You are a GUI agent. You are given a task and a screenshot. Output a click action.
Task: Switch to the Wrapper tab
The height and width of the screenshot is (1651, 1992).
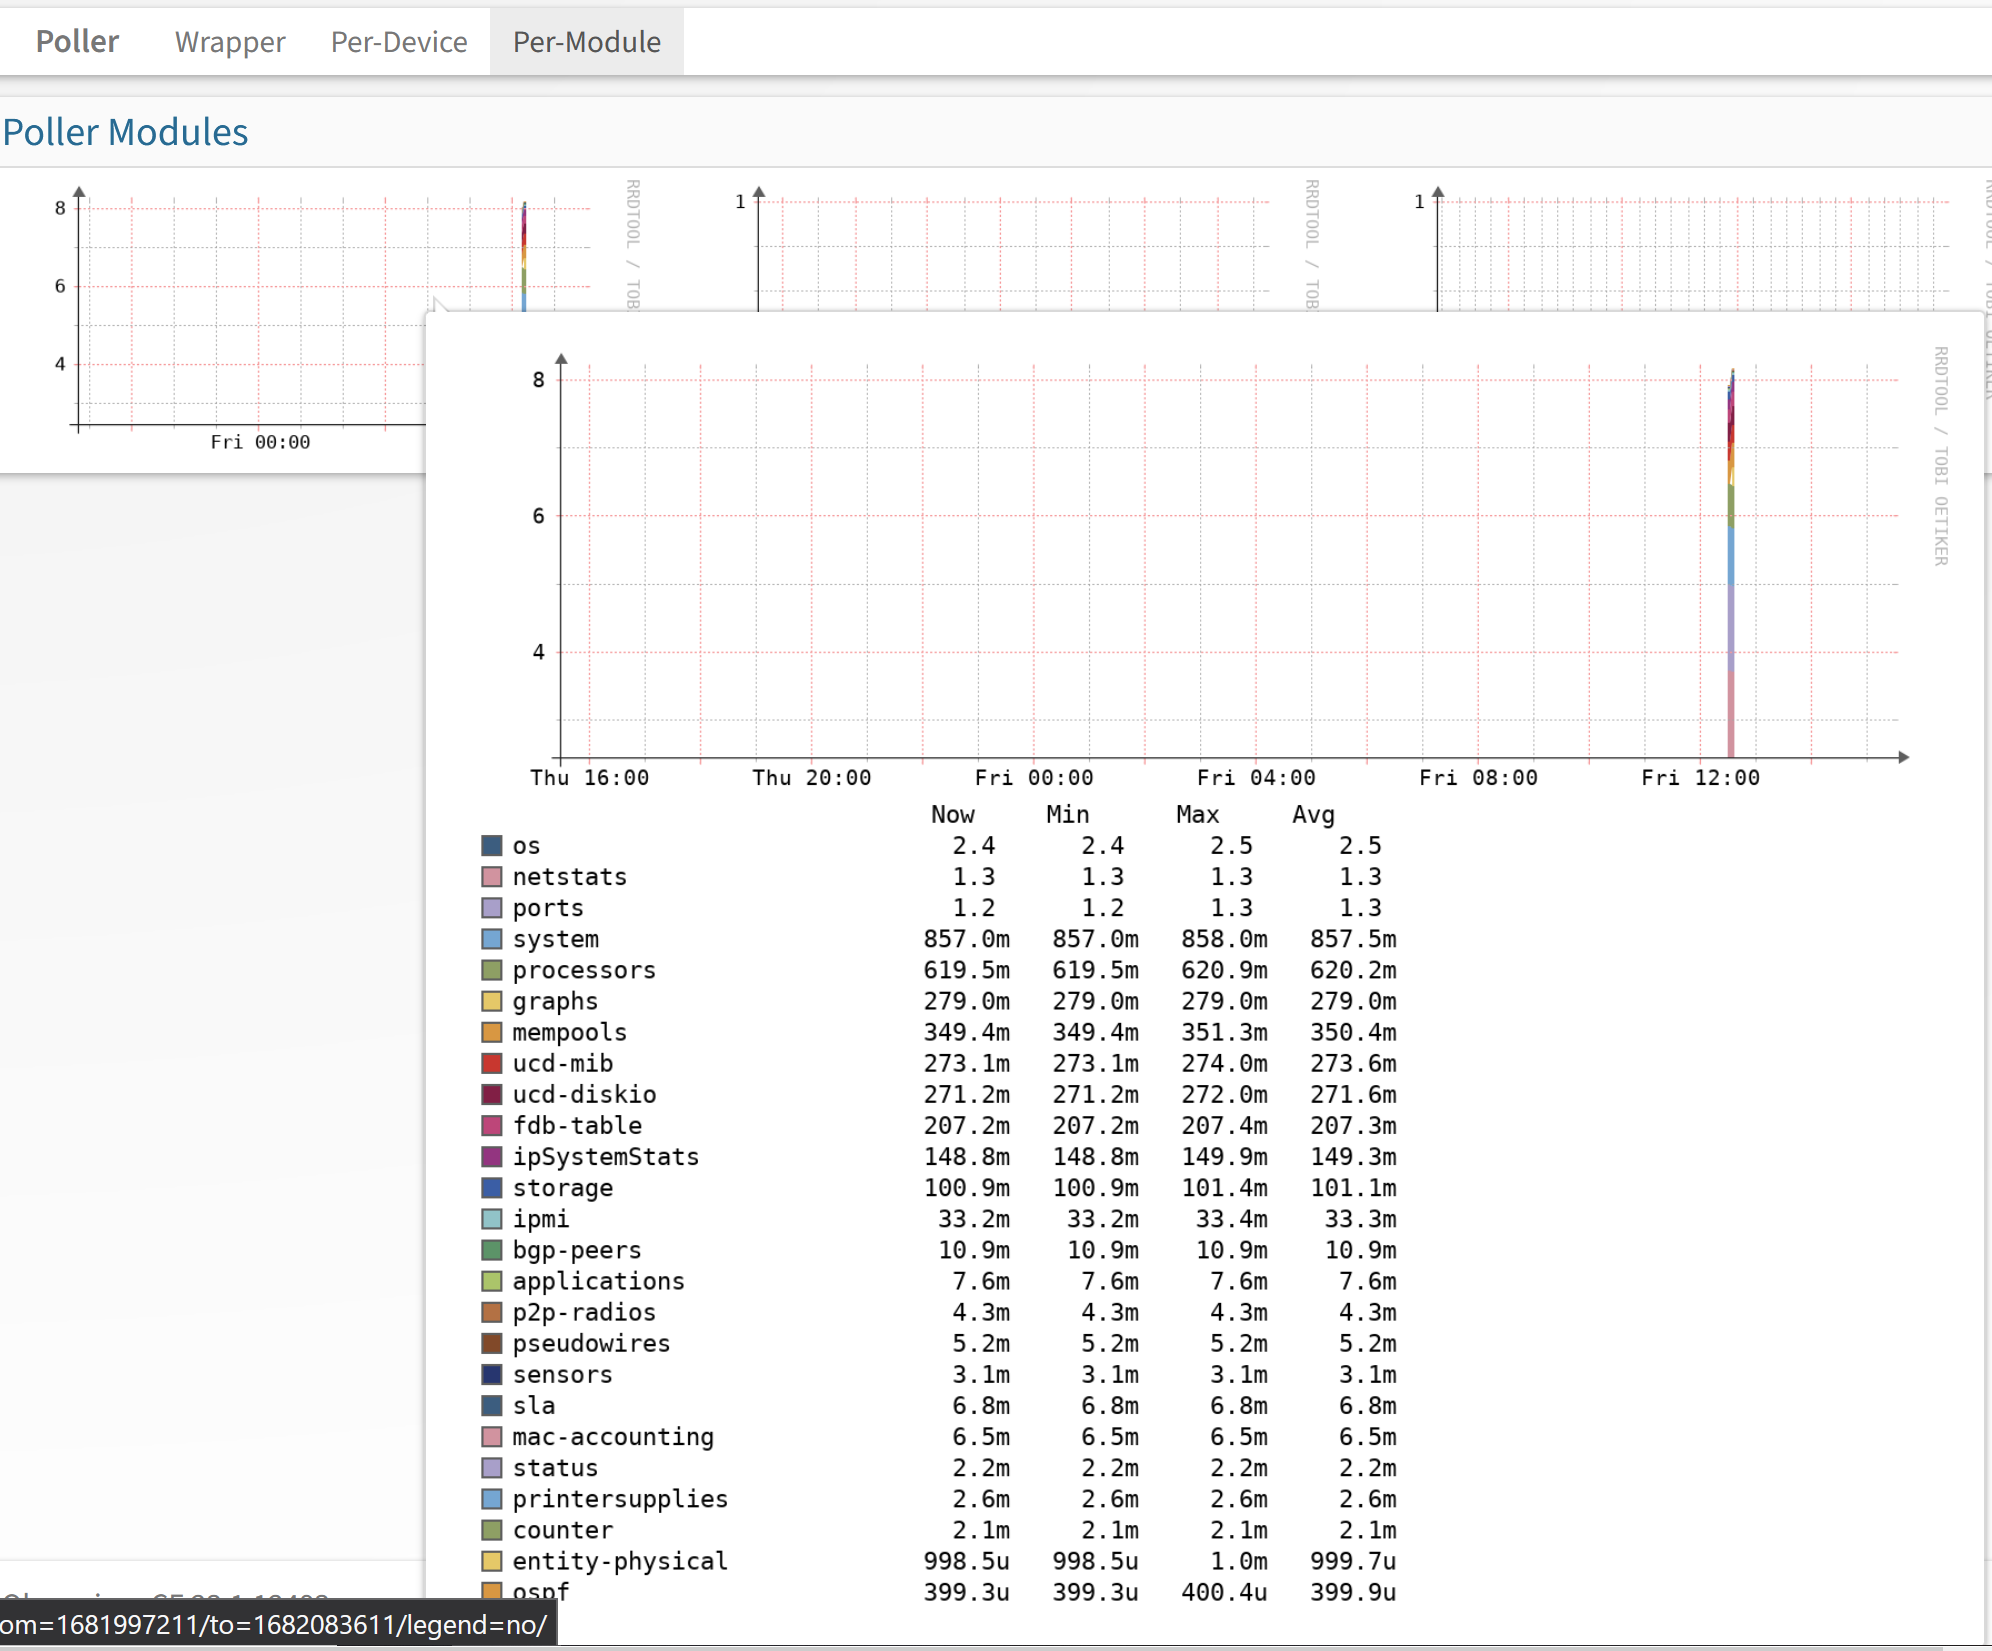click(230, 41)
